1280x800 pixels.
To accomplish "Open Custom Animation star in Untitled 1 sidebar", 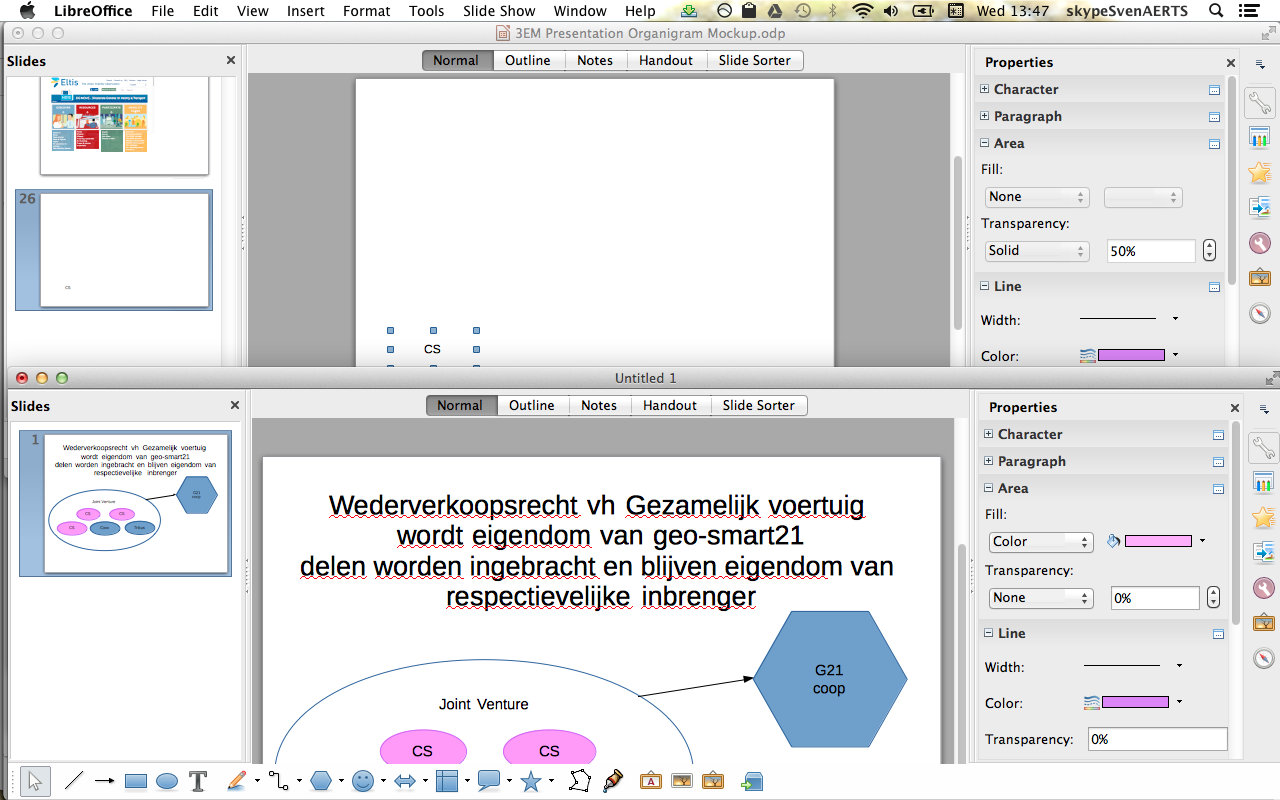I will pyautogui.click(x=1263, y=517).
